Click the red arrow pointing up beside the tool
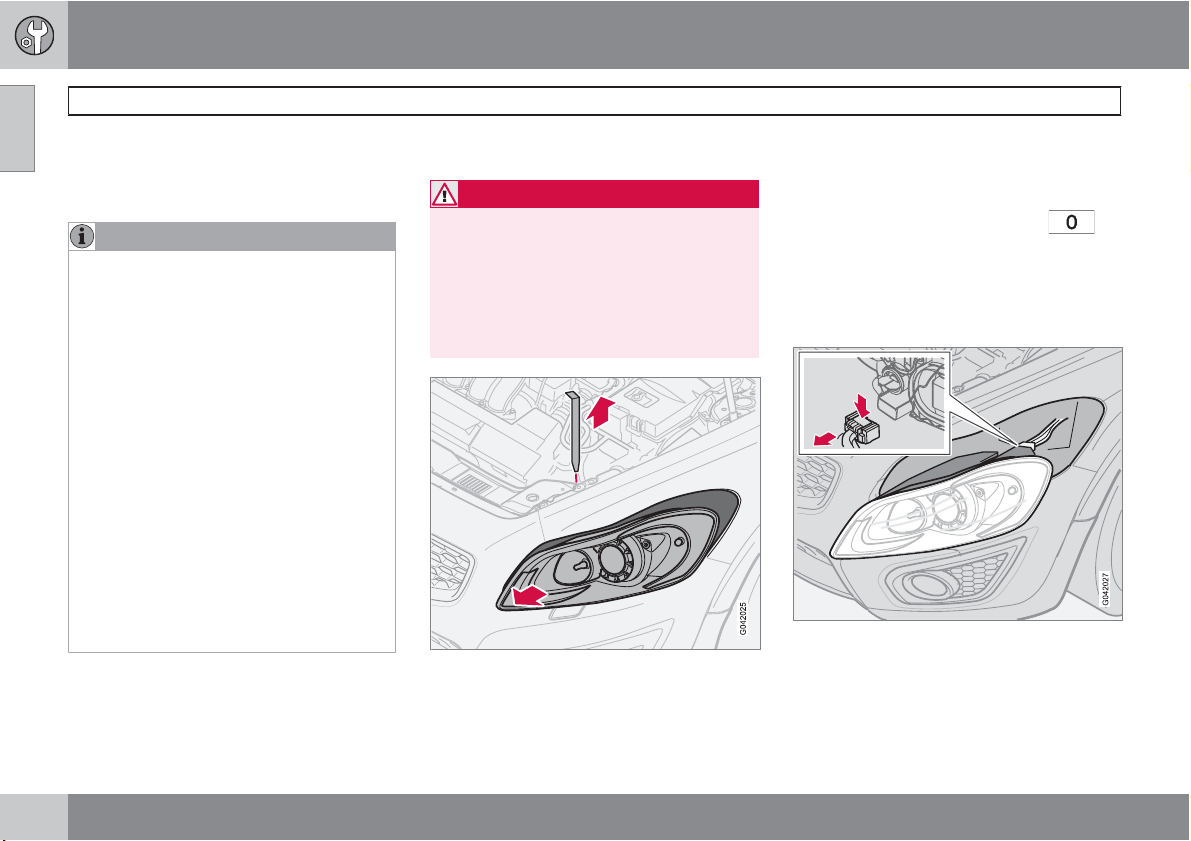1191x841 pixels. [x=601, y=411]
